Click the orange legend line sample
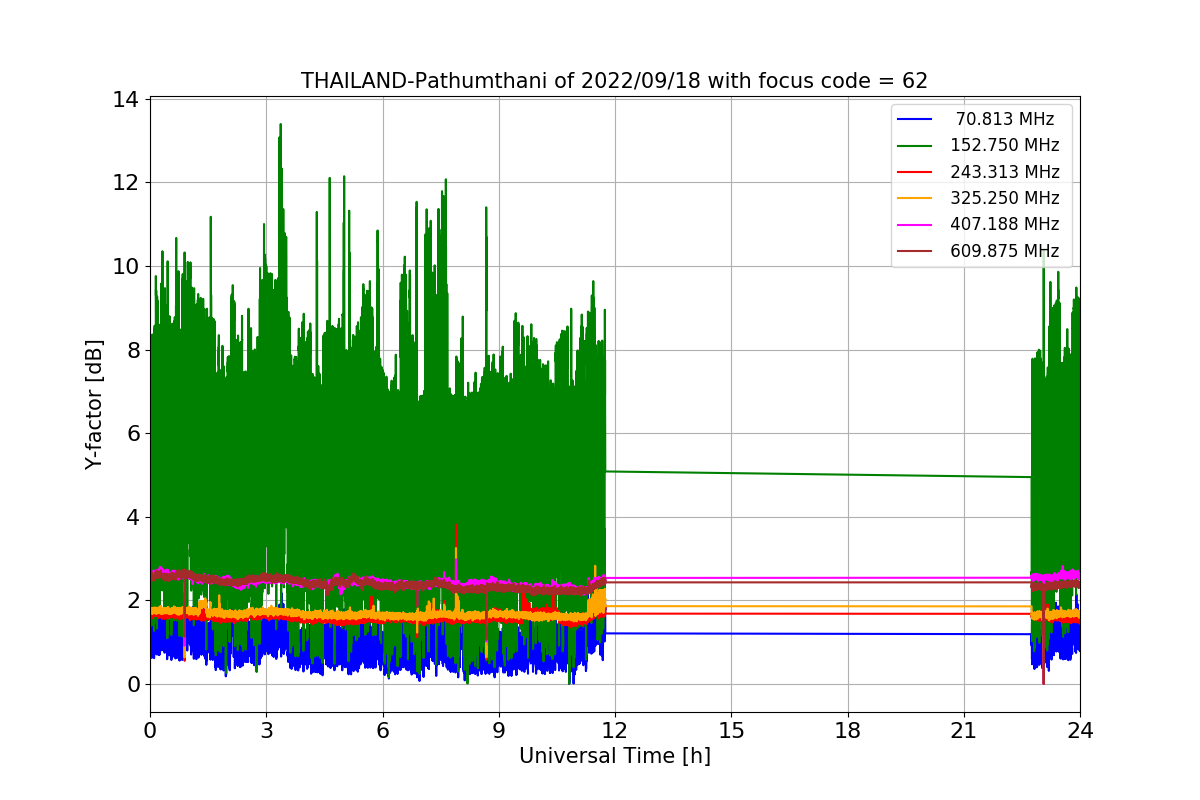The height and width of the screenshot is (800, 1200). [915, 199]
